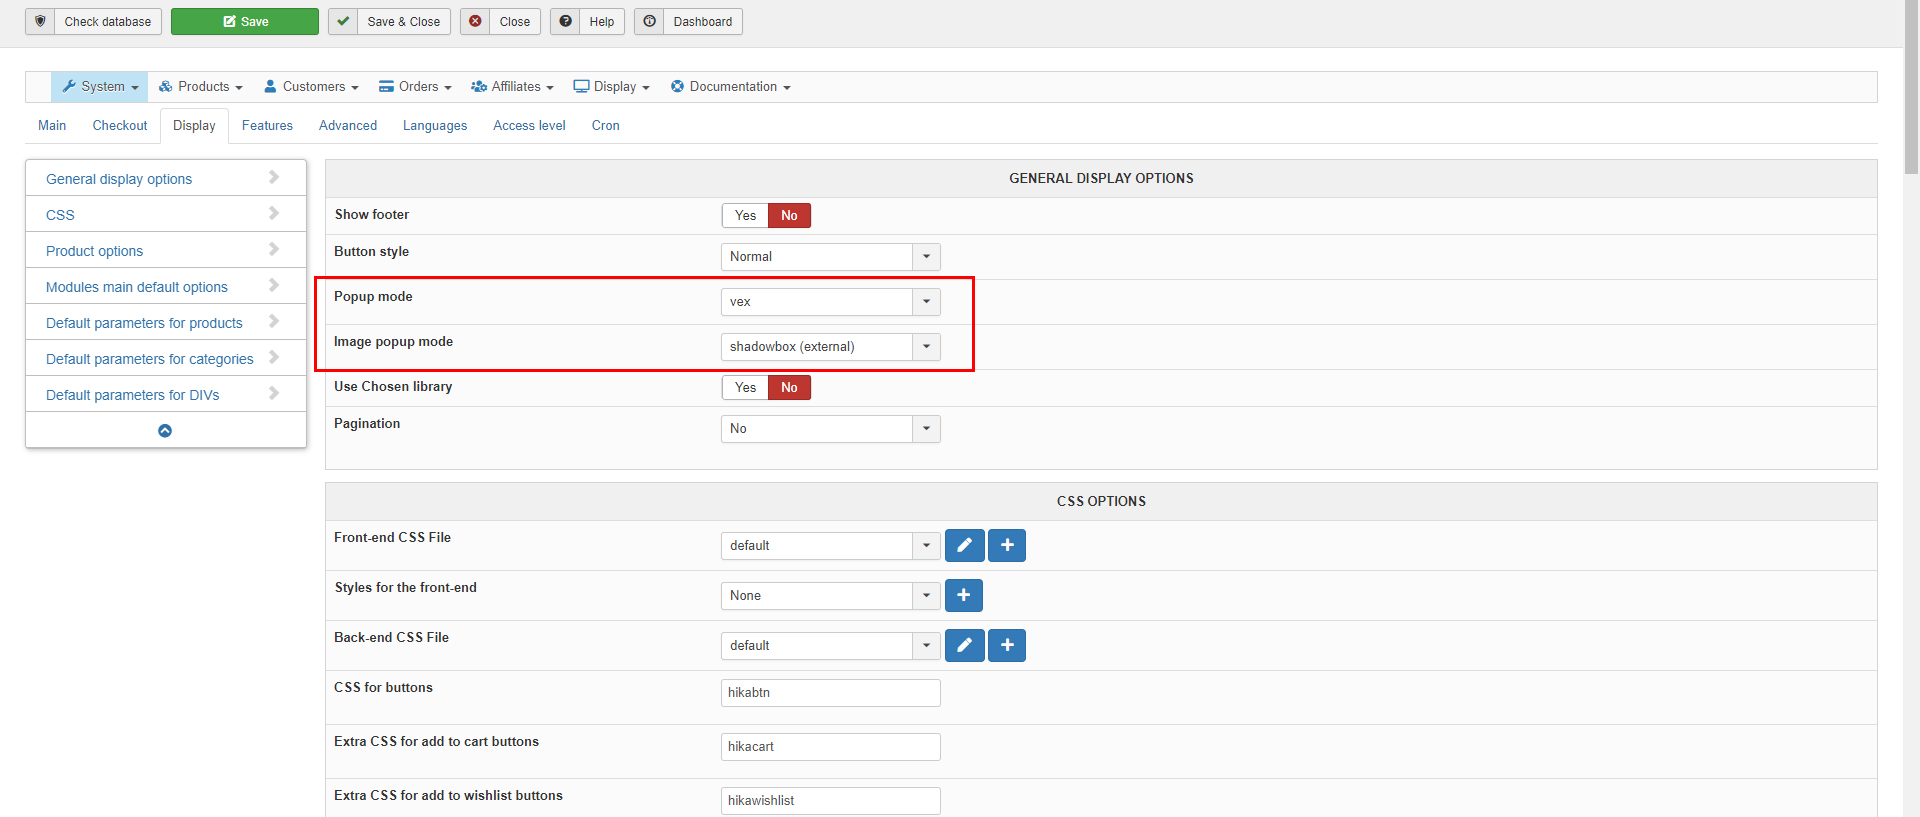The image size is (1920, 817).
Task: Open the Button style dropdown
Action: tap(830, 257)
